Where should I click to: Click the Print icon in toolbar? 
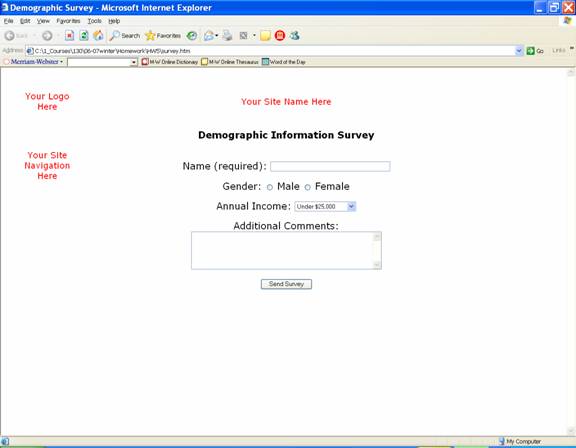(227, 36)
